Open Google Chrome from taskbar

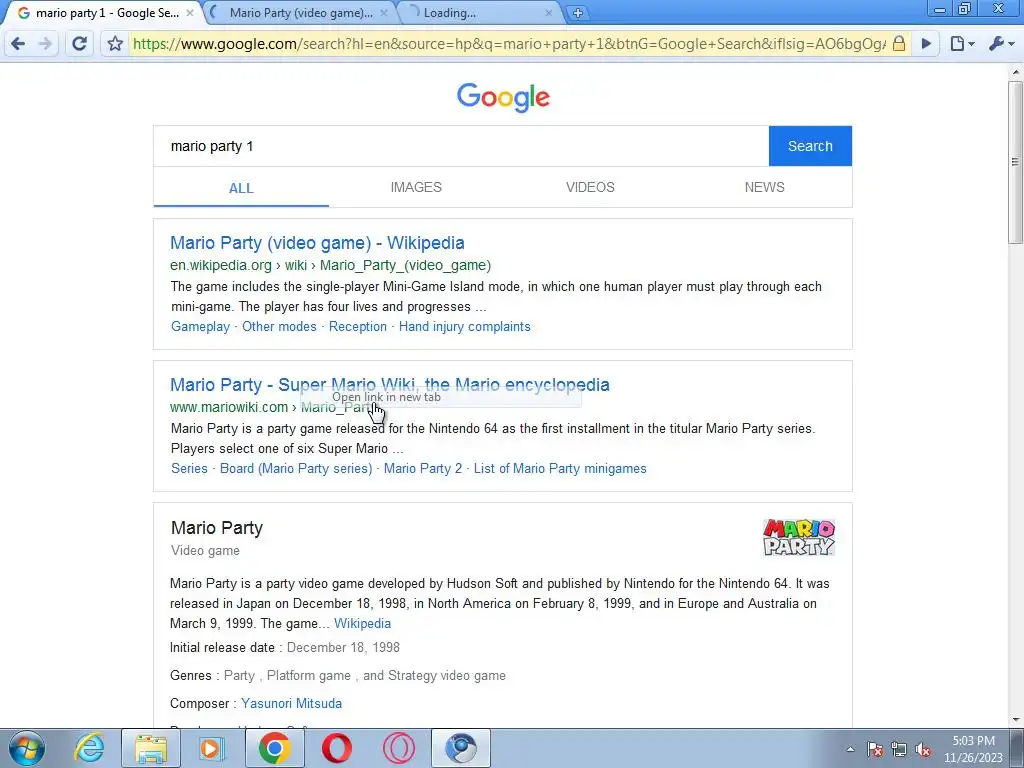tap(274, 748)
